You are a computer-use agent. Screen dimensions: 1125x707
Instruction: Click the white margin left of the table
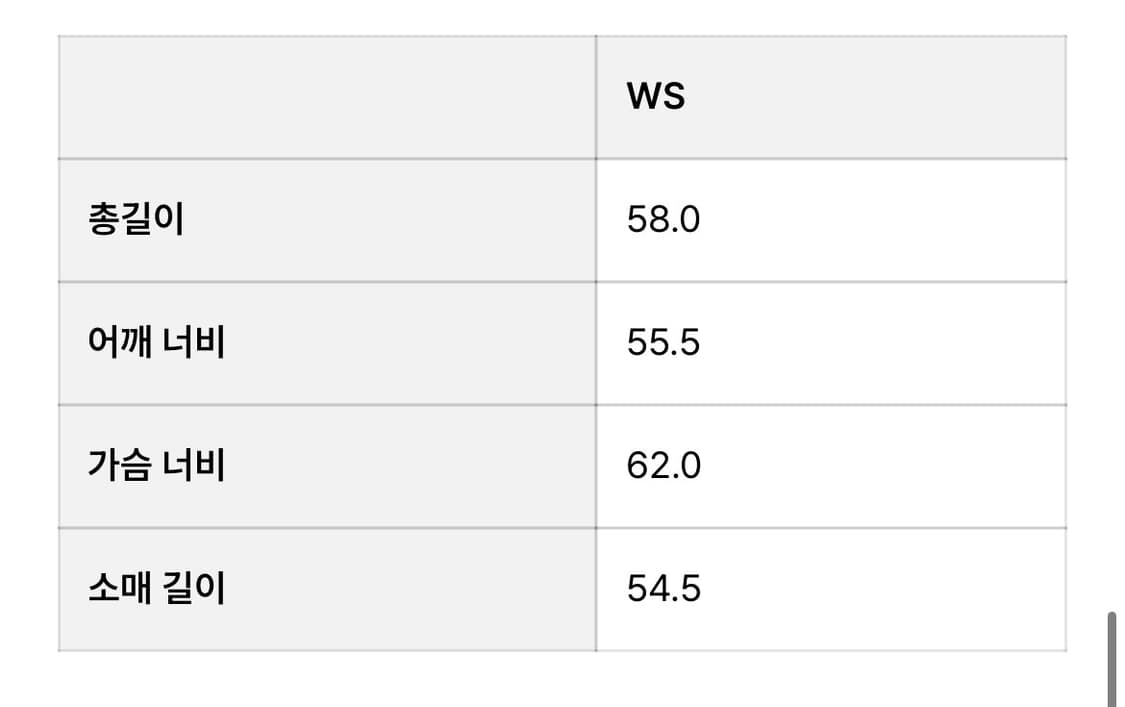coord(28,350)
